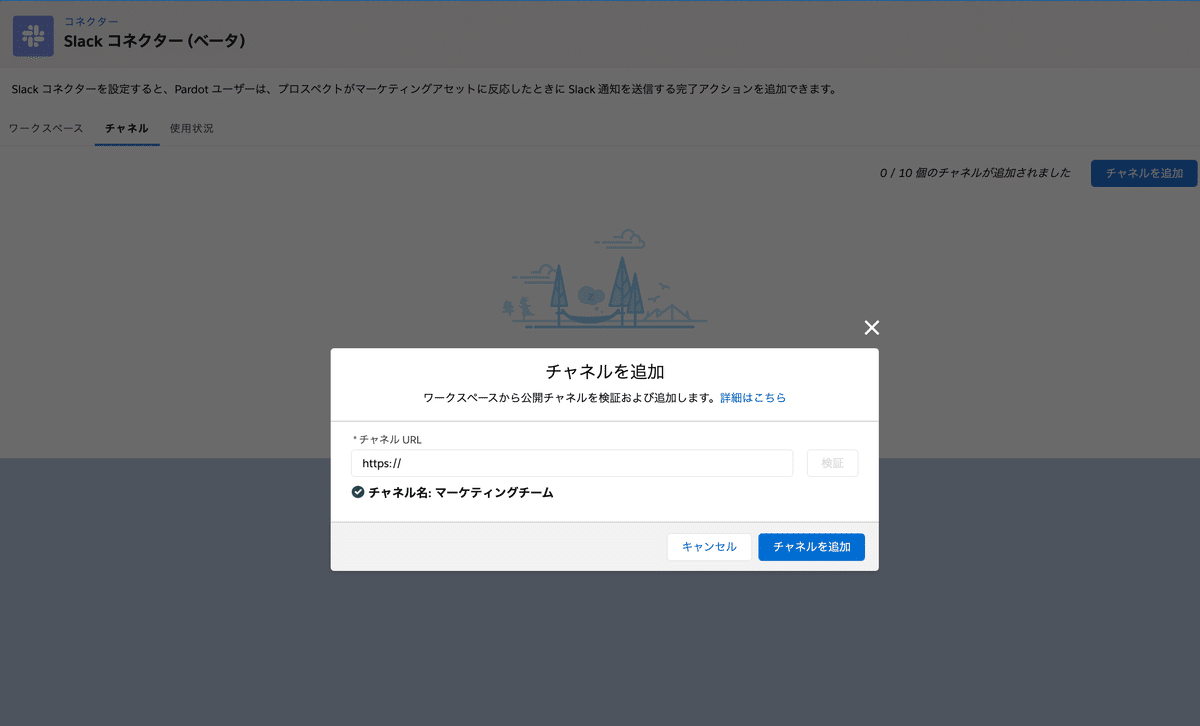Click the チャネルを追加 button in the page header
The width and height of the screenshot is (1200, 726).
1144,173
